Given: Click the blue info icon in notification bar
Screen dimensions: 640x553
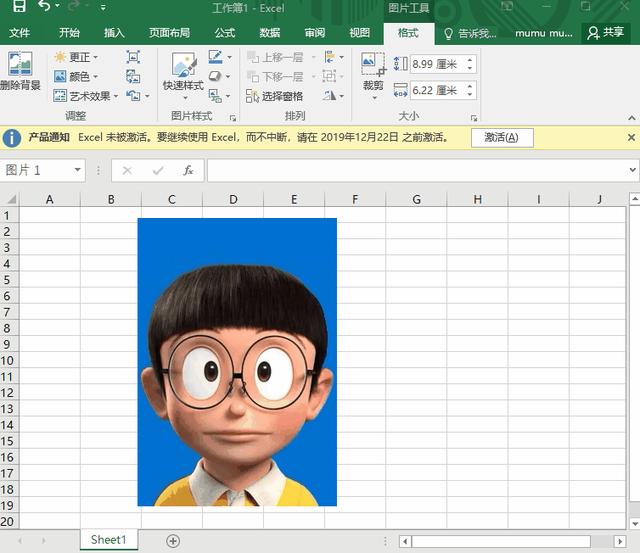Looking at the screenshot, I should (11, 138).
